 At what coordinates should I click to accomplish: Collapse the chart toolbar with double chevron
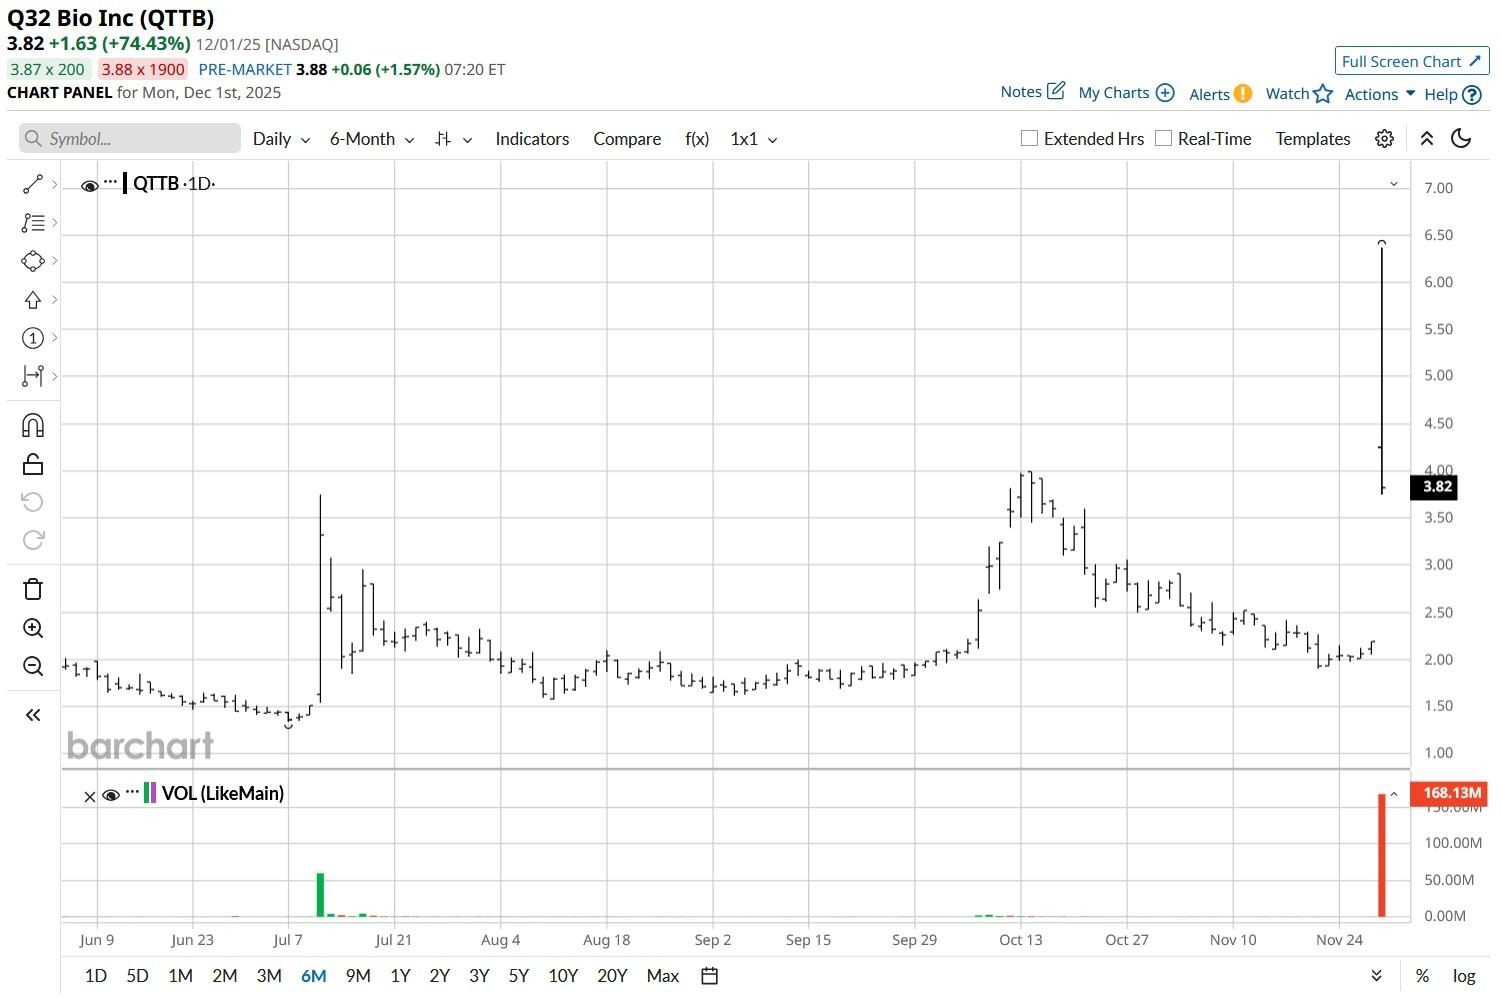click(x=1427, y=139)
